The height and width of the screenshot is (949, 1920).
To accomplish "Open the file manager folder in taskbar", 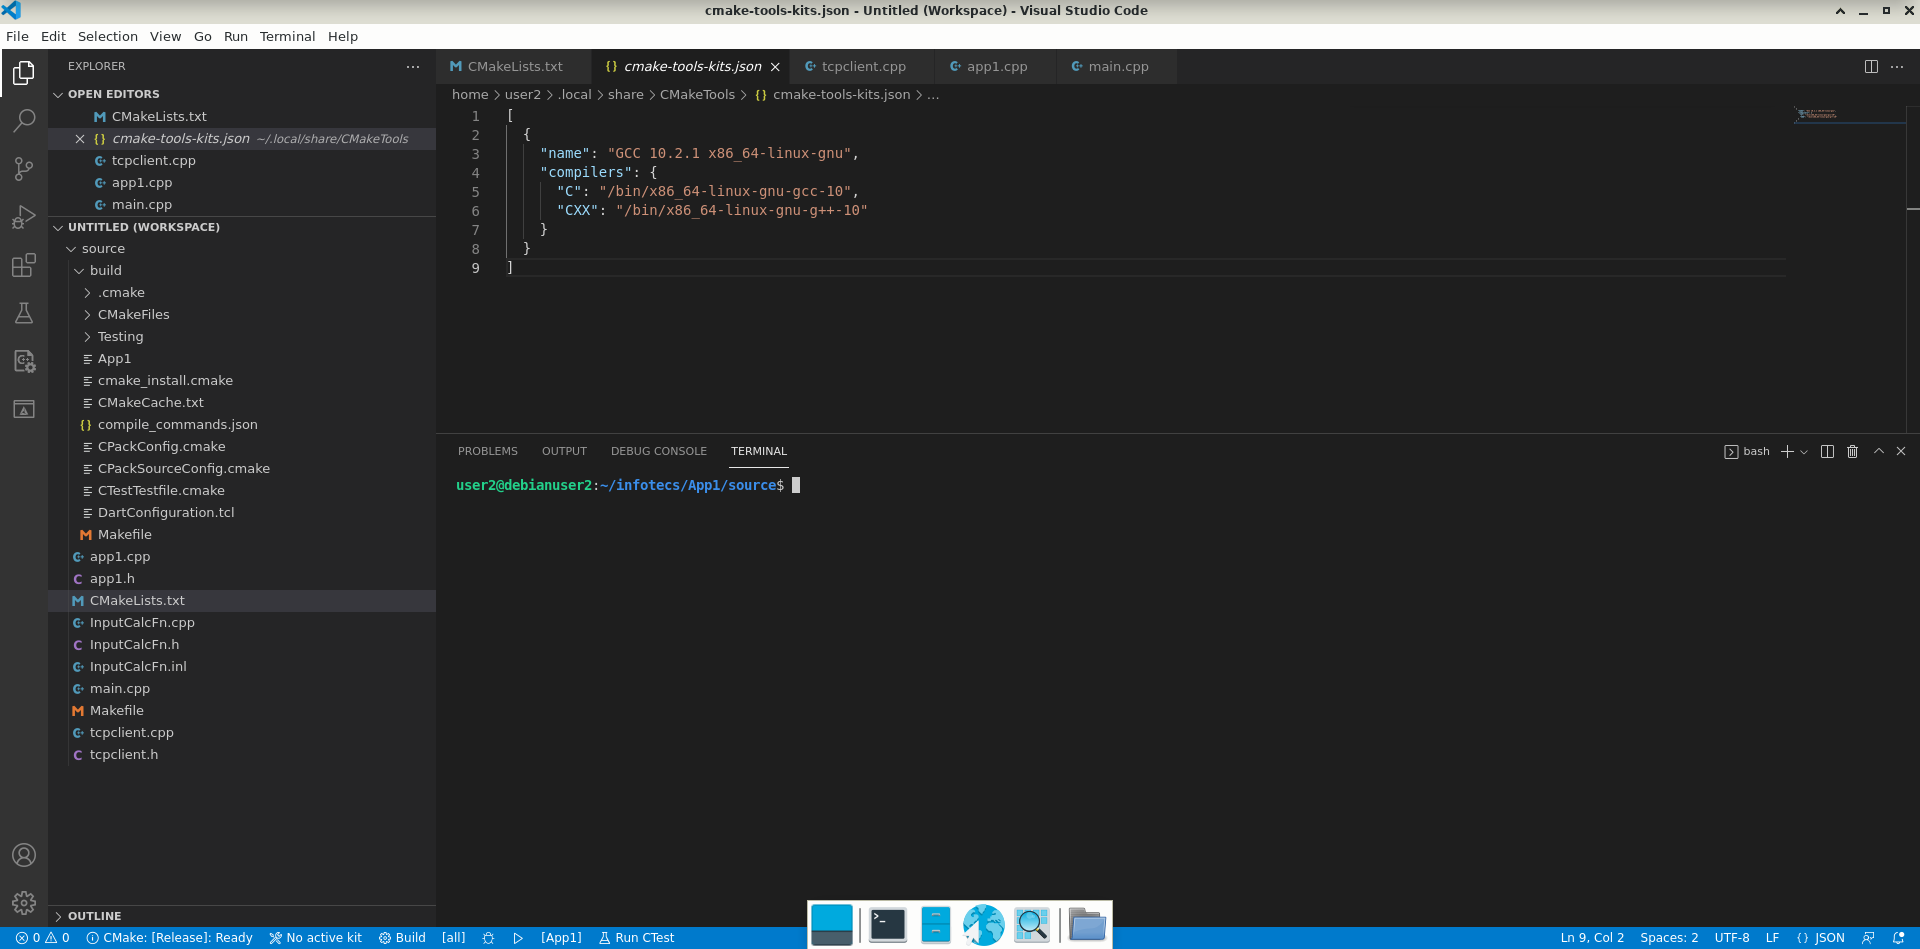I will [x=1087, y=925].
